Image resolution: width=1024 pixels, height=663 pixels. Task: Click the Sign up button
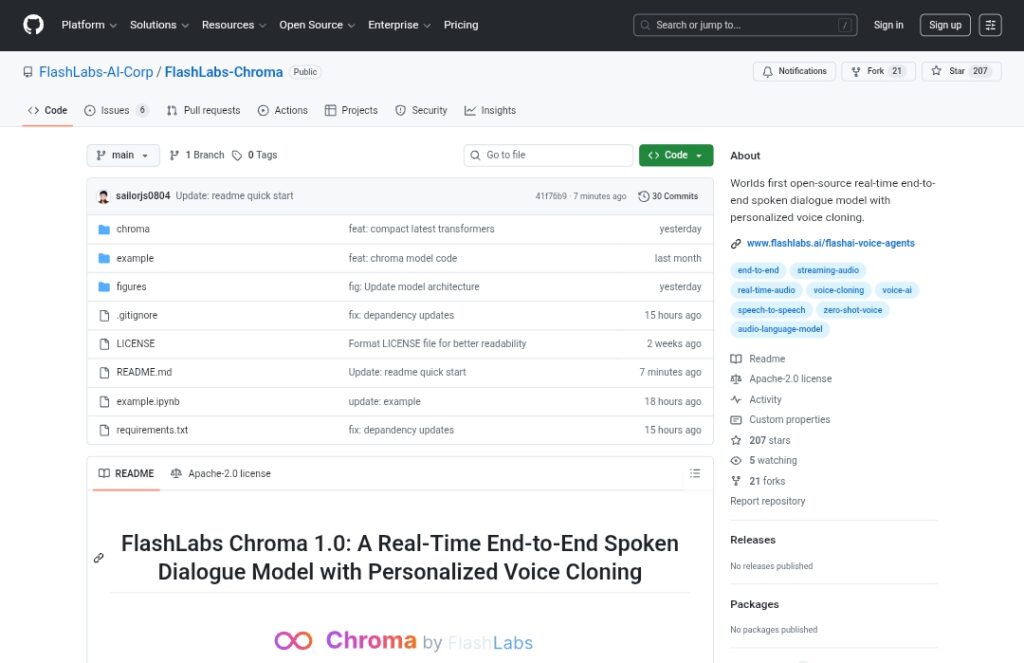(x=944, y=25)
